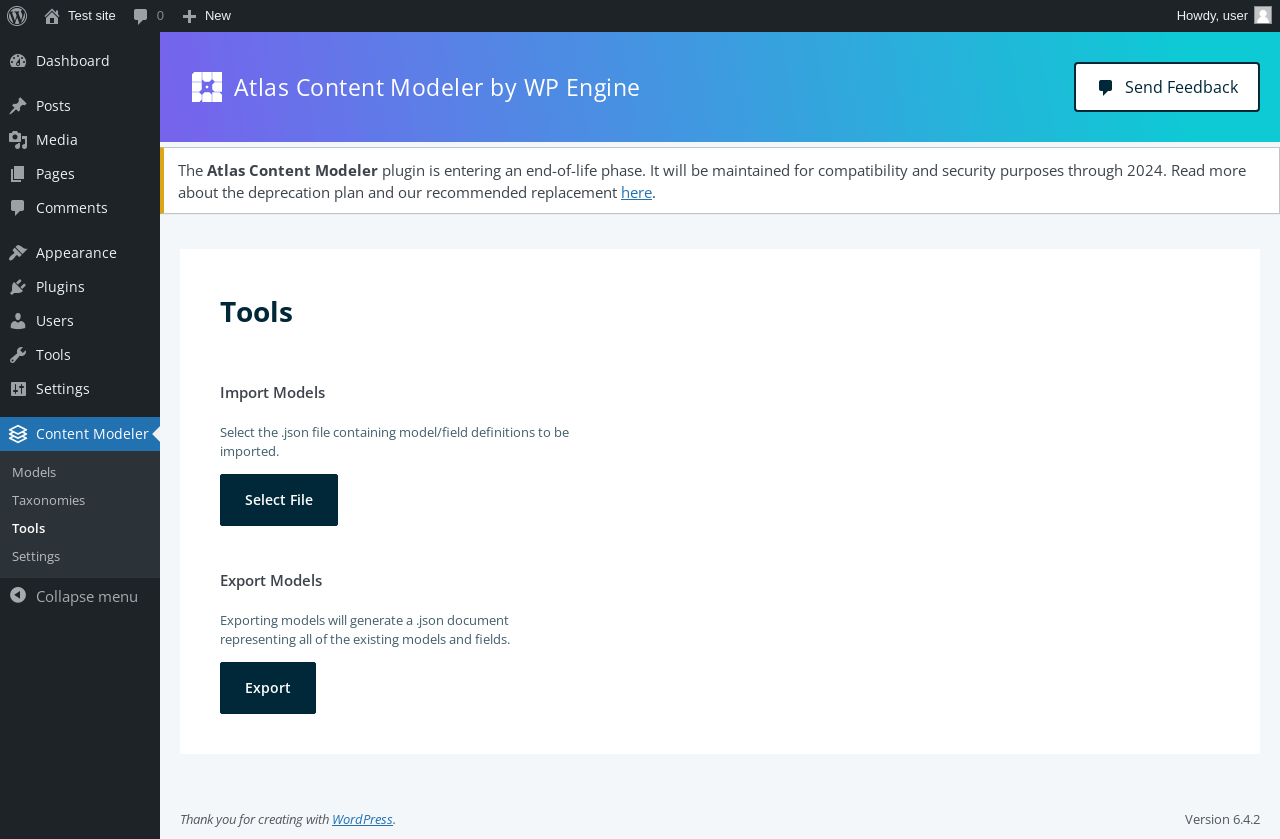Screen dimensions: 1280x839
Task: Navigate to Pages menu
Action: [x=55, y=174]
